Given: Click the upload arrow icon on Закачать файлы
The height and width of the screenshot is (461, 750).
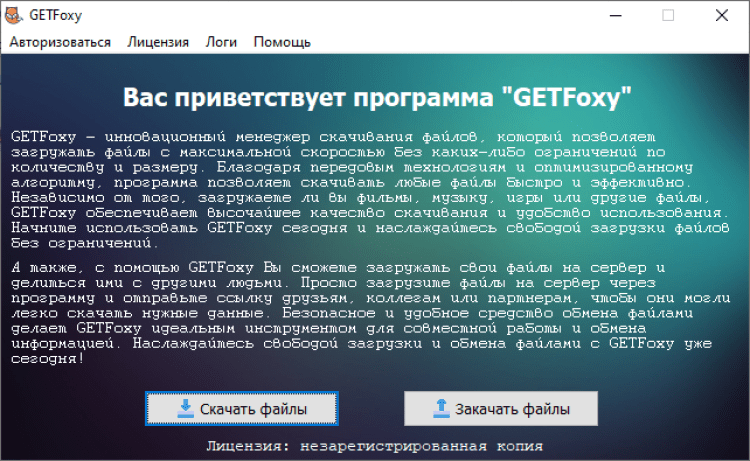Looking at the screenshot, I should click(x=441, y=409).
